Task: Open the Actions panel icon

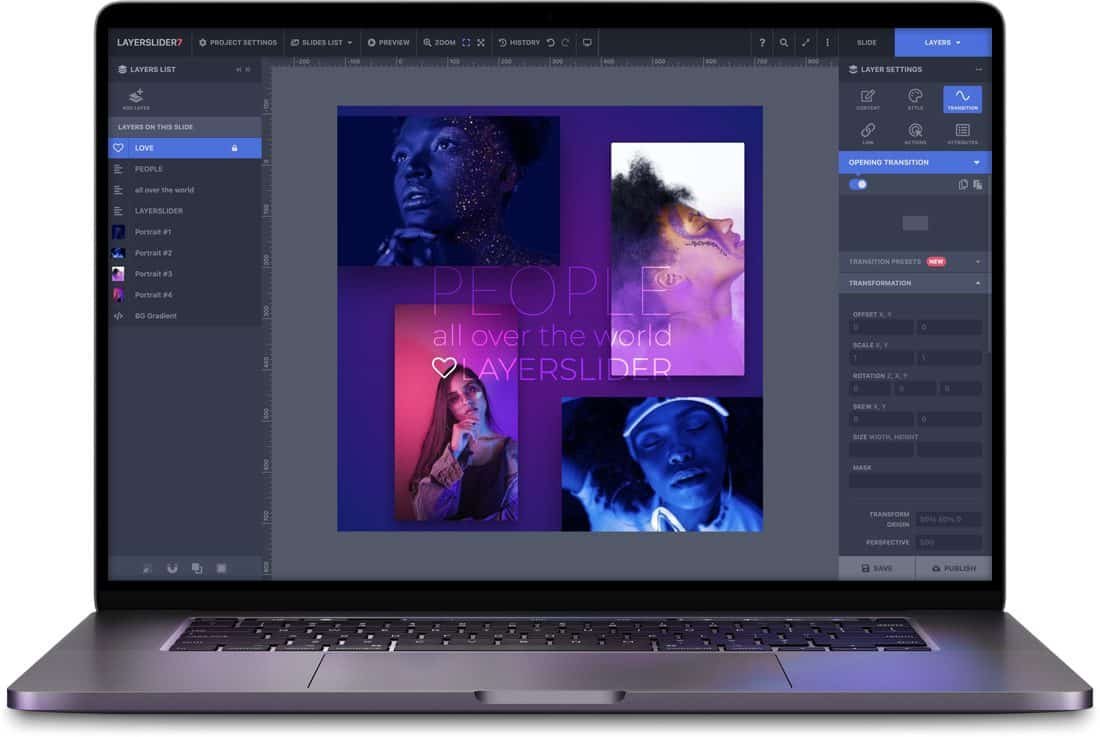Action: [915, 131]
